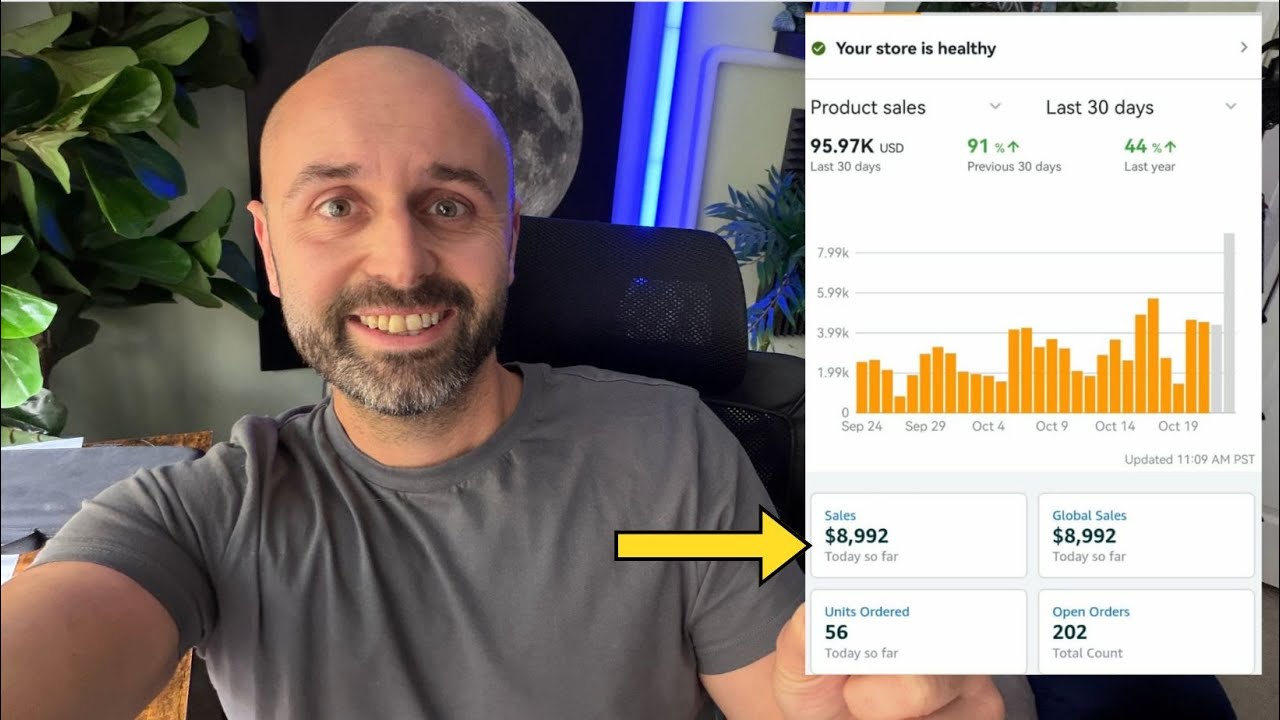Viewport: 1280px width, 720px height.
Task: Select the Previous 30 days comparison label
Action: pyautogui.click(x=1014, y=167)
